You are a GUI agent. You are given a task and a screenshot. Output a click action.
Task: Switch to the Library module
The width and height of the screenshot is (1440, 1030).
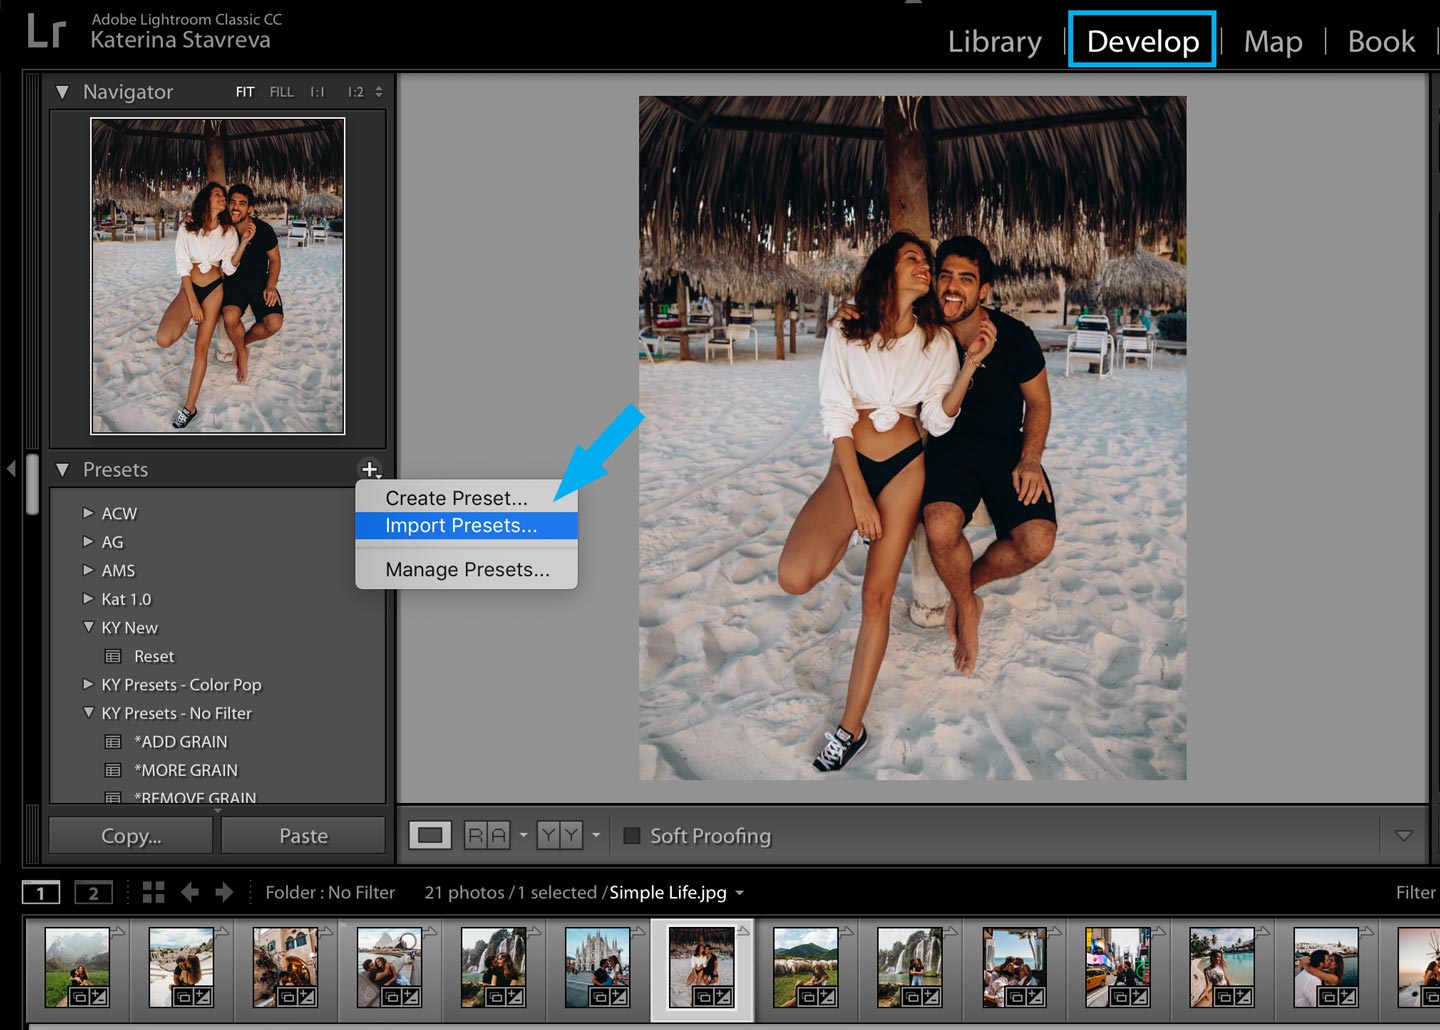(994, 41)
